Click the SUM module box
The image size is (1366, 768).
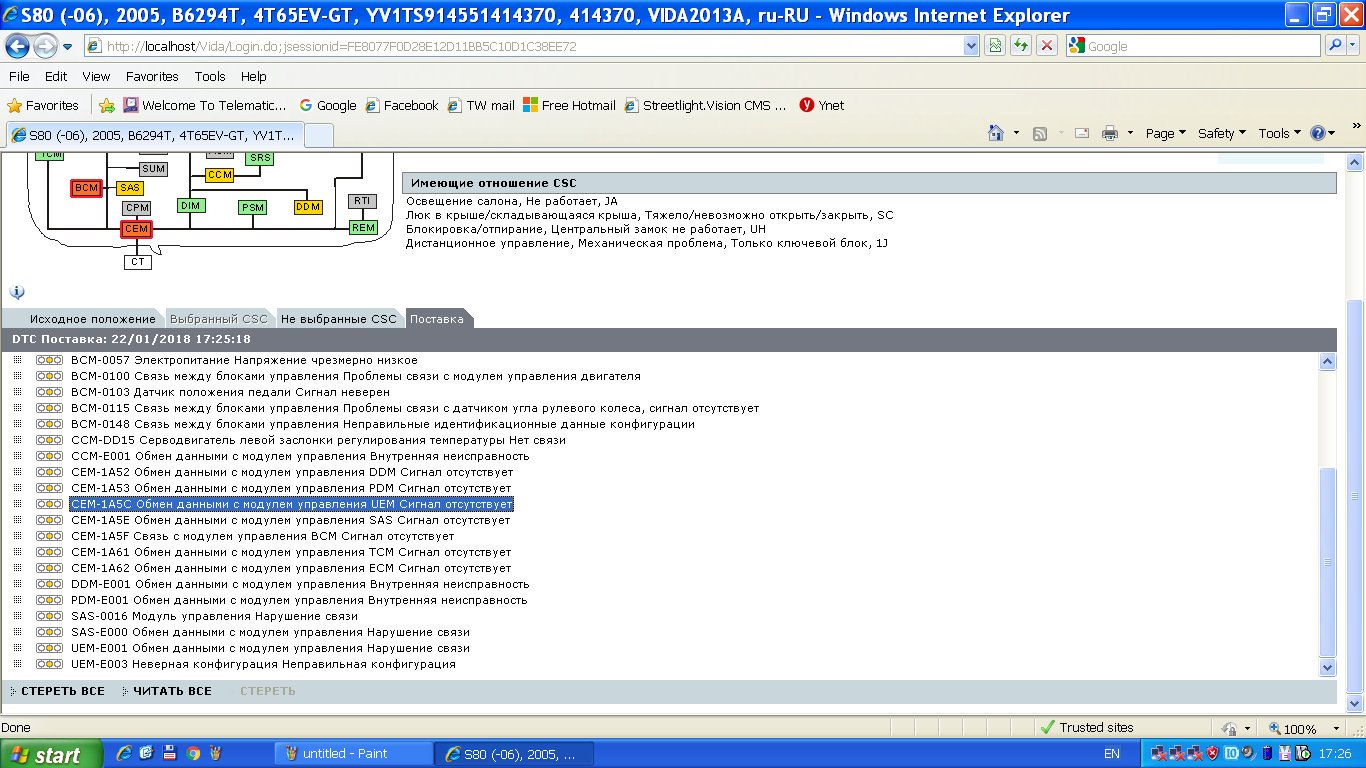[153, 169]
